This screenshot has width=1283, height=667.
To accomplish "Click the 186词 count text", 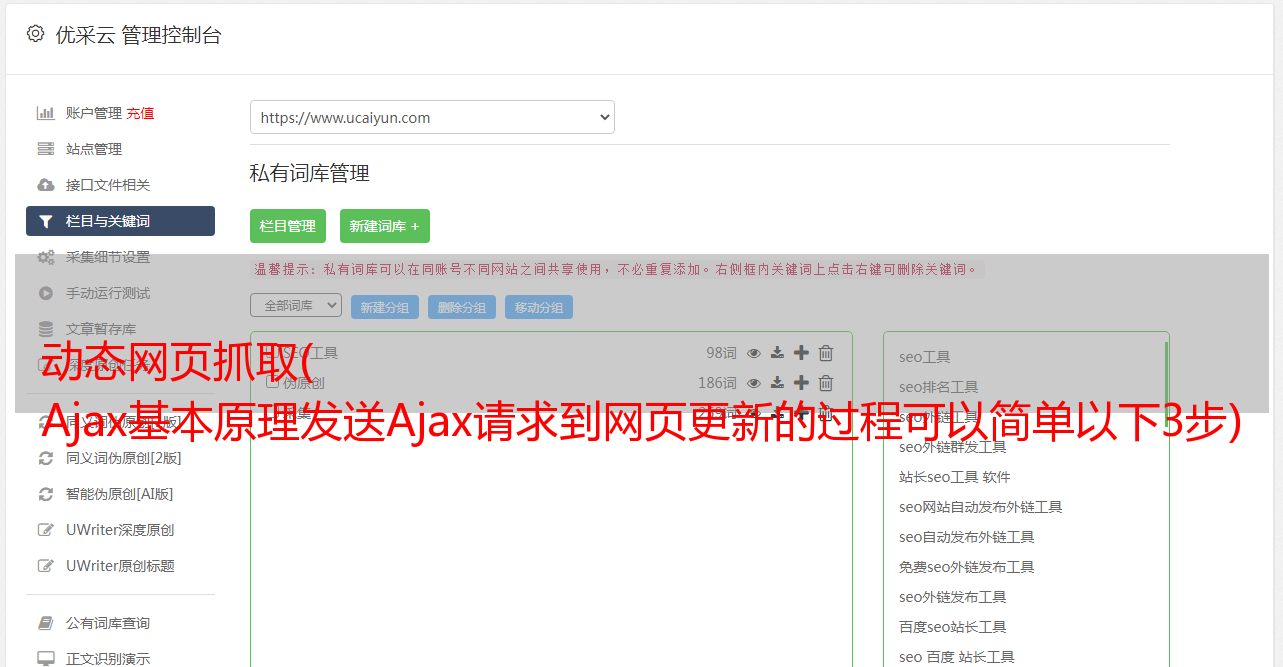I will point(717,383).
